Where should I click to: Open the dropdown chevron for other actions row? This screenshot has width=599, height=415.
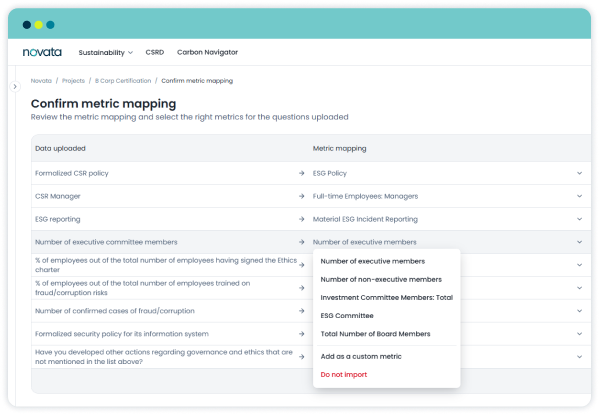[580, 357]
